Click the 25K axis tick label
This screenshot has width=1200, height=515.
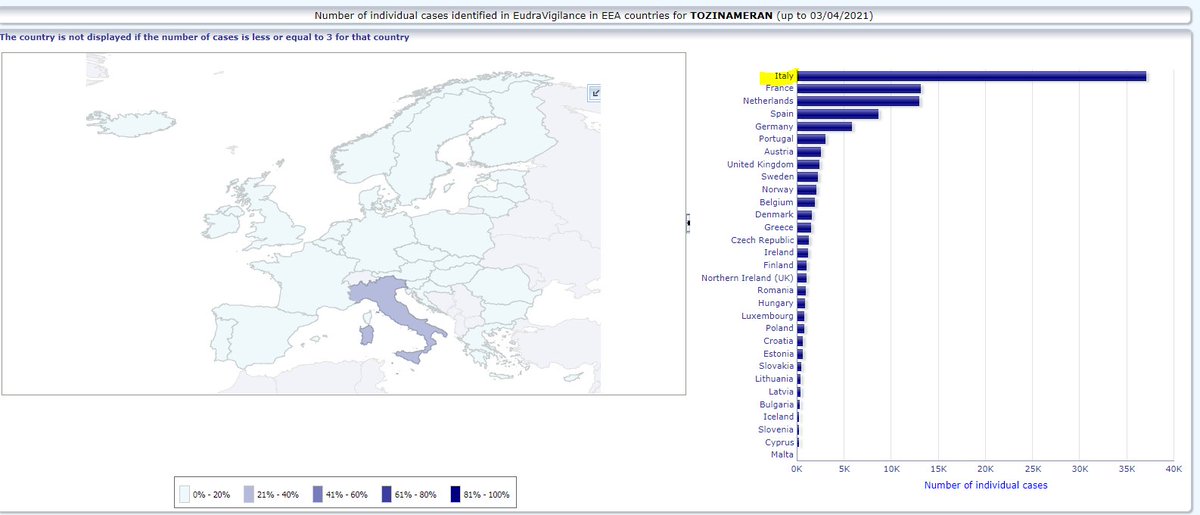(1033, 468)
